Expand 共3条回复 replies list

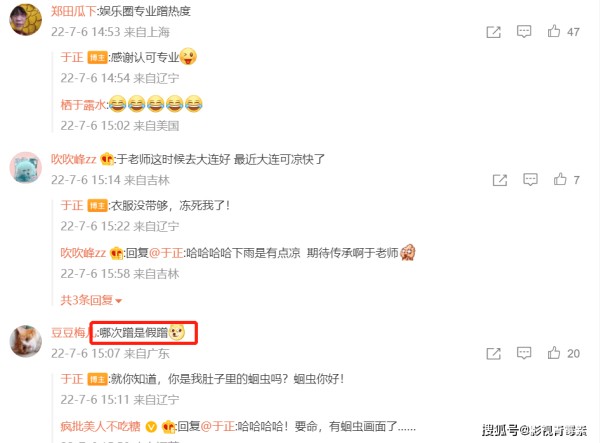tap(91, 300)
